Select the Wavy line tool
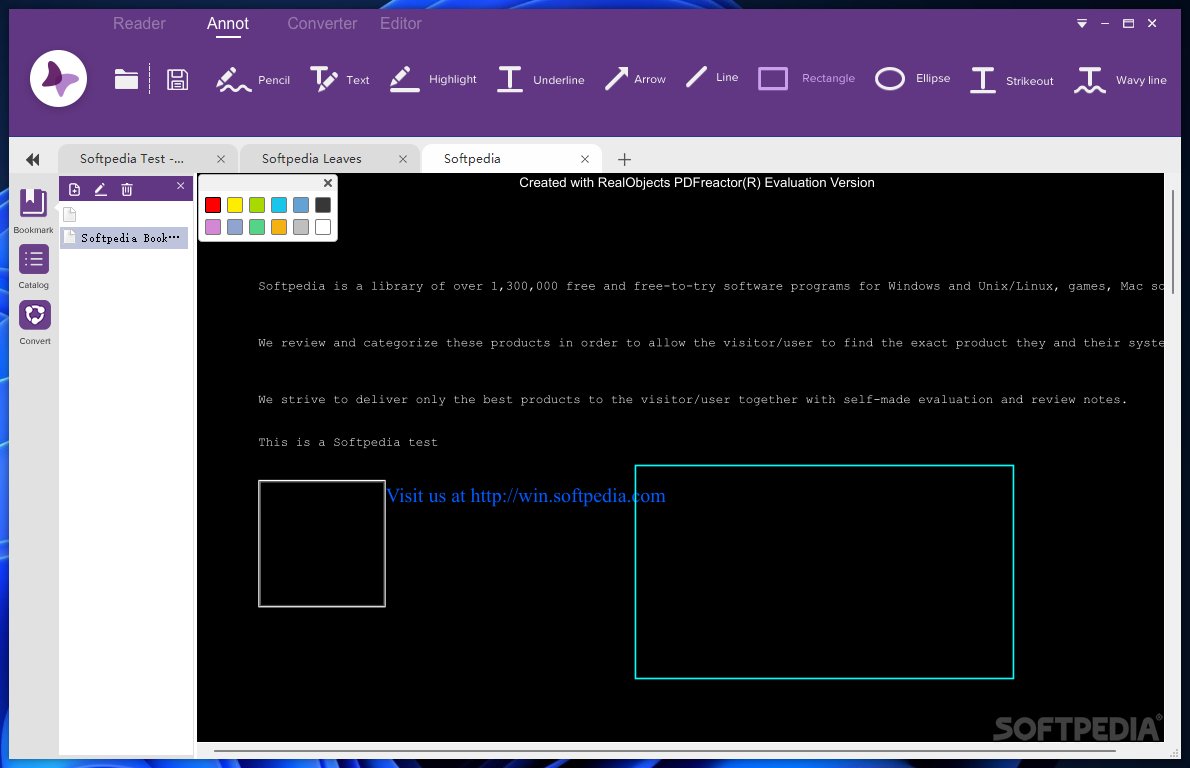Viewport: 1190px width, 768px height. coord(1120,80)
